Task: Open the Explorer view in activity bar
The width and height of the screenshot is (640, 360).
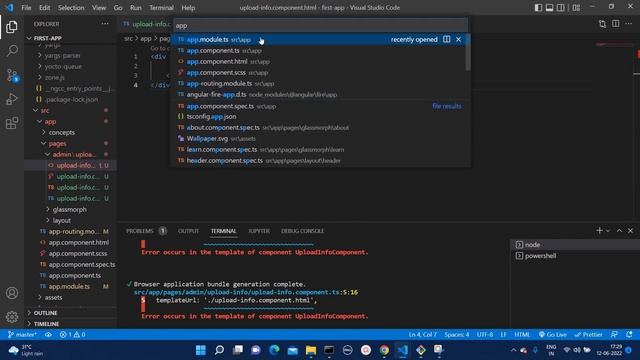Action: [12, 27]
